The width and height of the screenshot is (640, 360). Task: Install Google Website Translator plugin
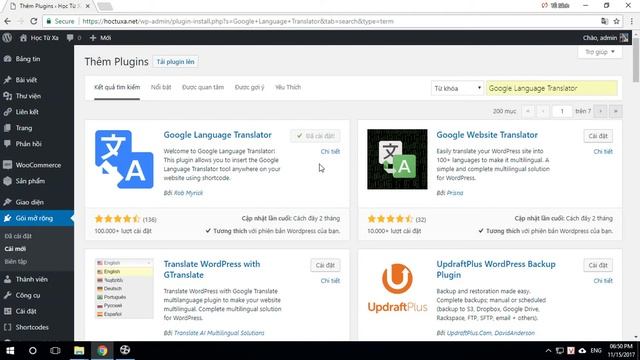(x=598, y=136)
